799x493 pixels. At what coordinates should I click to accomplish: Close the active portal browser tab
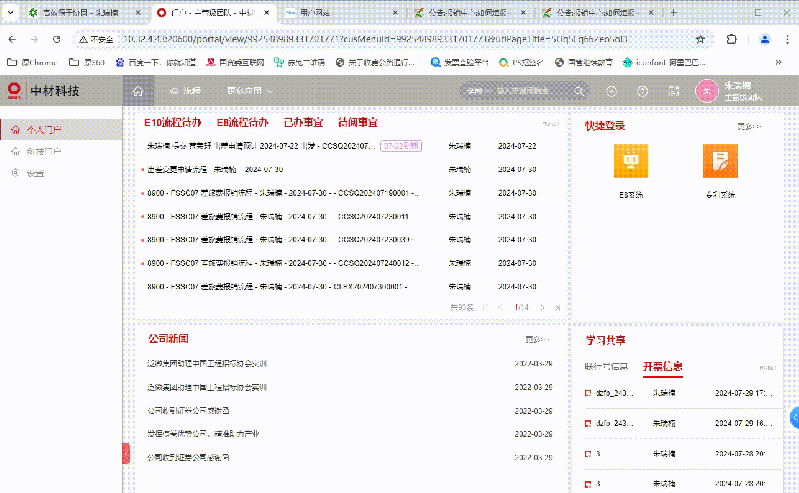[267, 13]
